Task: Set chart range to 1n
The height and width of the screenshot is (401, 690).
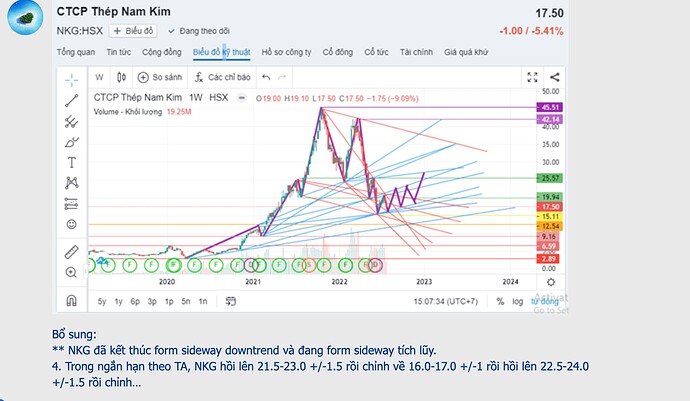Action: click(x=202, y=302)
